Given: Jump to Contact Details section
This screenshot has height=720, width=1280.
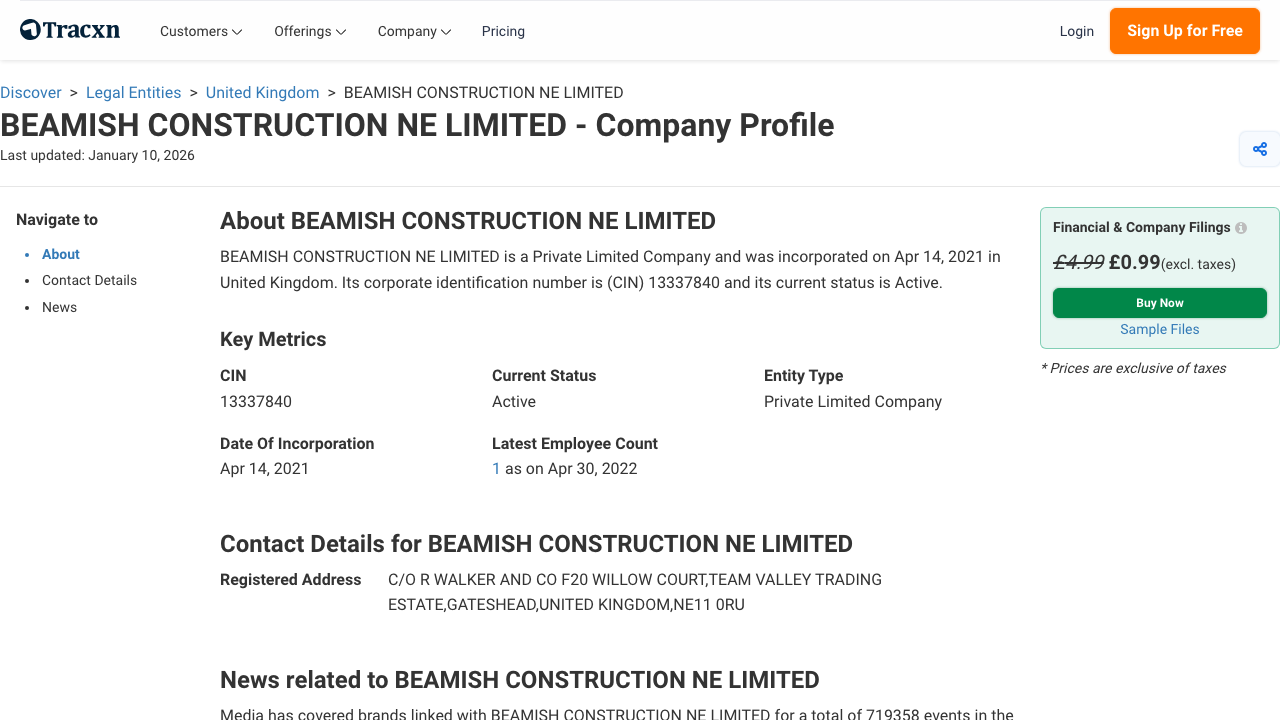Looking at the screenshot, I should coord(89,280).
